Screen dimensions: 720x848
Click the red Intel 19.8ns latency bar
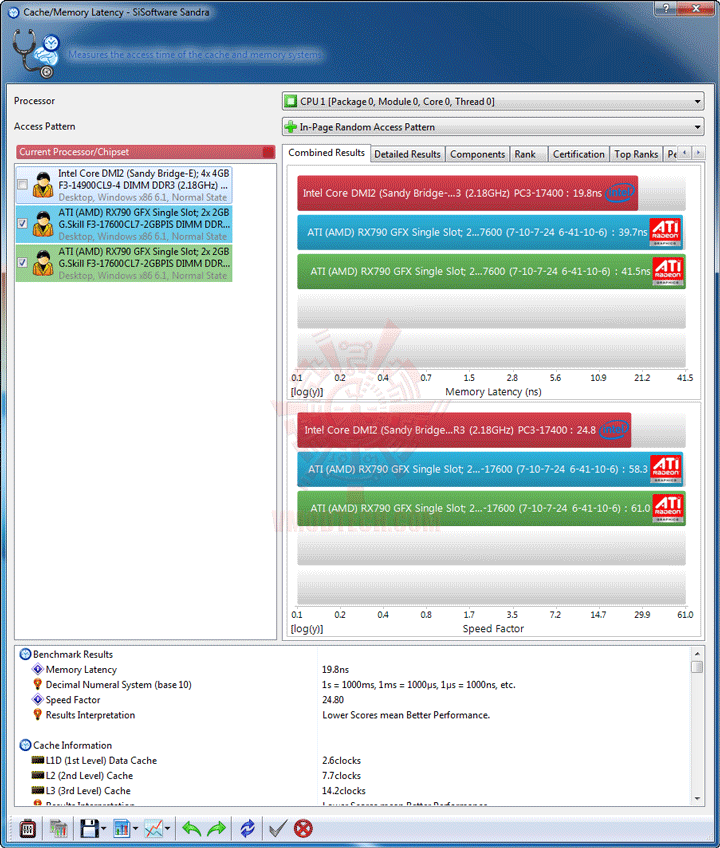(467, 193)
